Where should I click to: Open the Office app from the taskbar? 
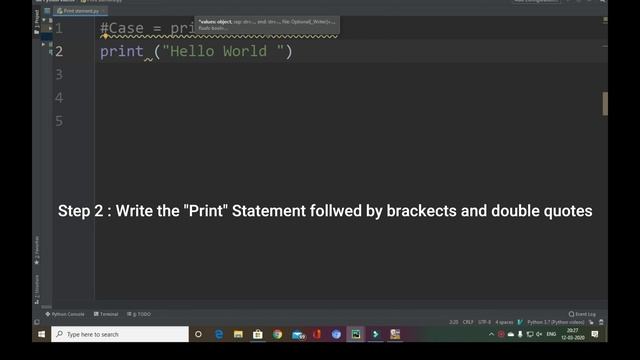click(317, 334)
